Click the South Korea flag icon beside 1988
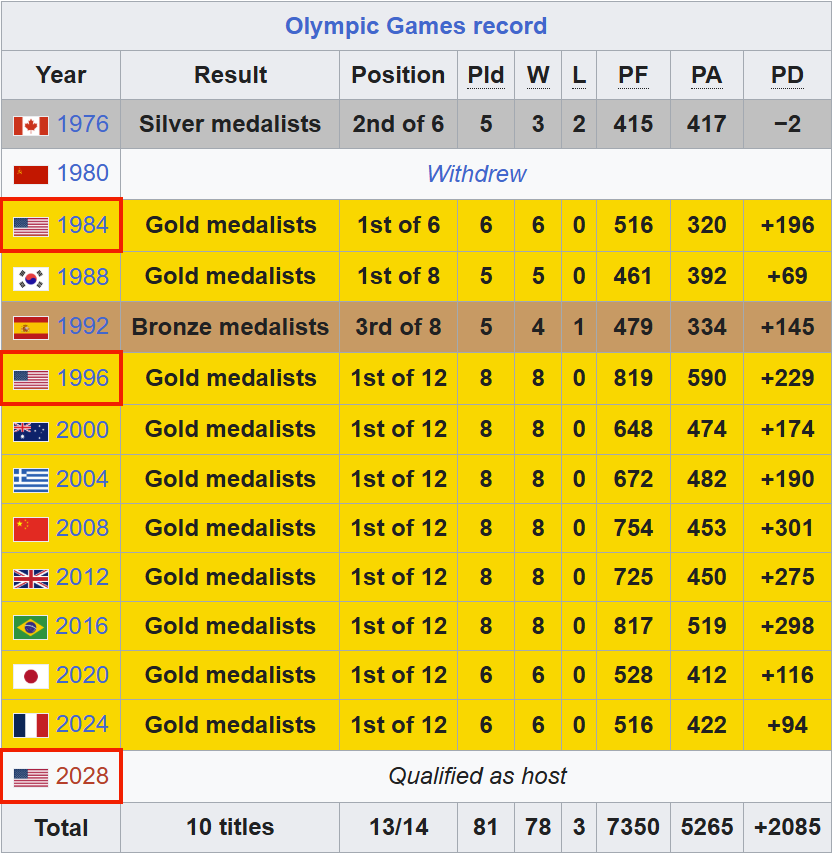The height and width of the screenshot is (855, 834). [x=31, y=278]
